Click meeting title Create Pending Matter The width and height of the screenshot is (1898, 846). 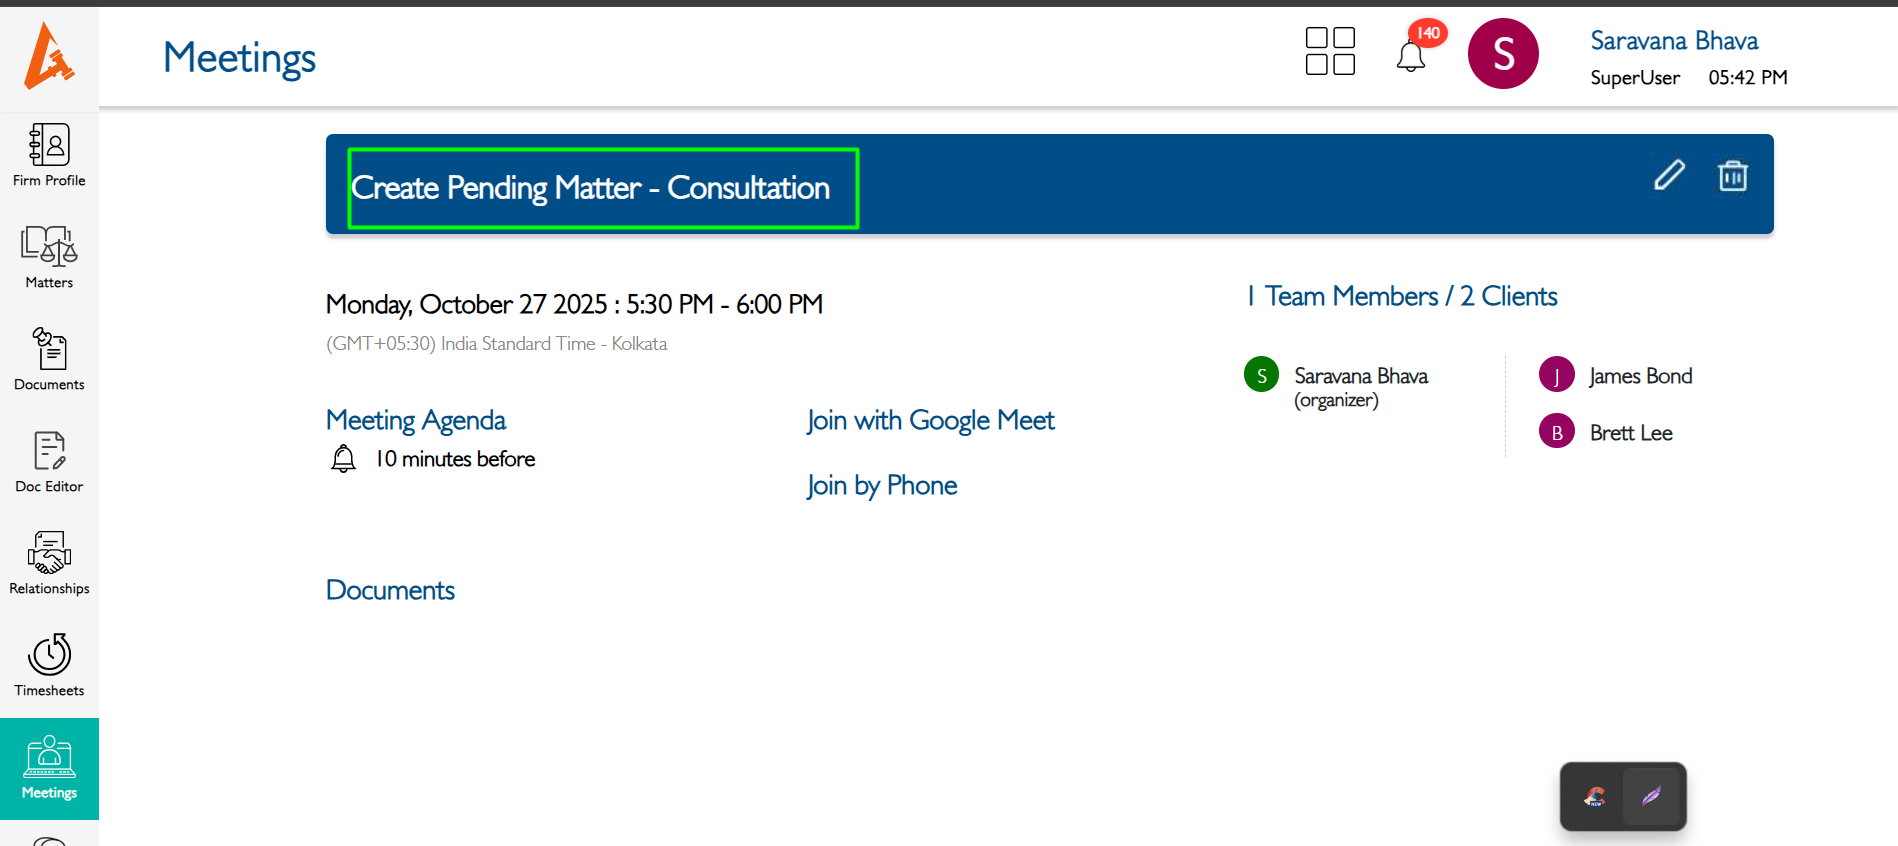tap(590, 188)
